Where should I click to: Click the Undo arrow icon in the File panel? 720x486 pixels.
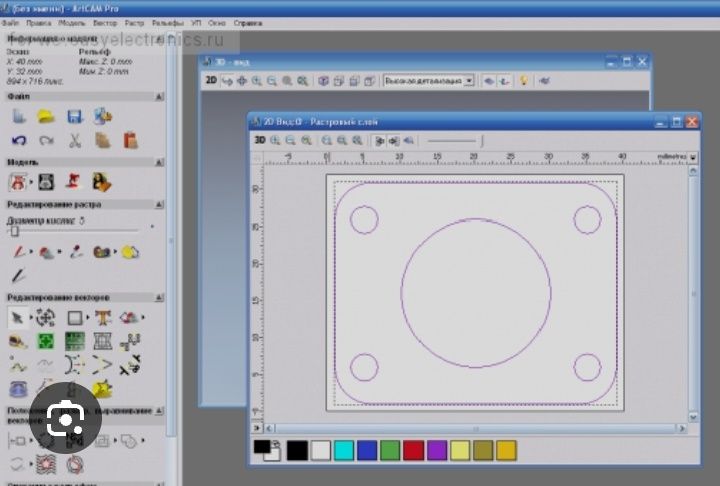tap(18, 141)
